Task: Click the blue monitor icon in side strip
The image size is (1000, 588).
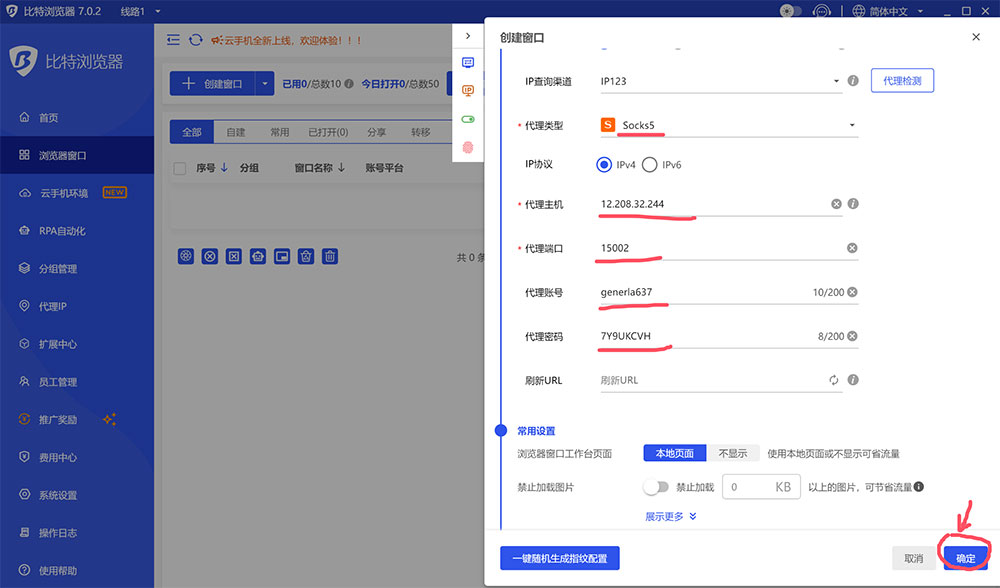Action: tap(467, 62)
